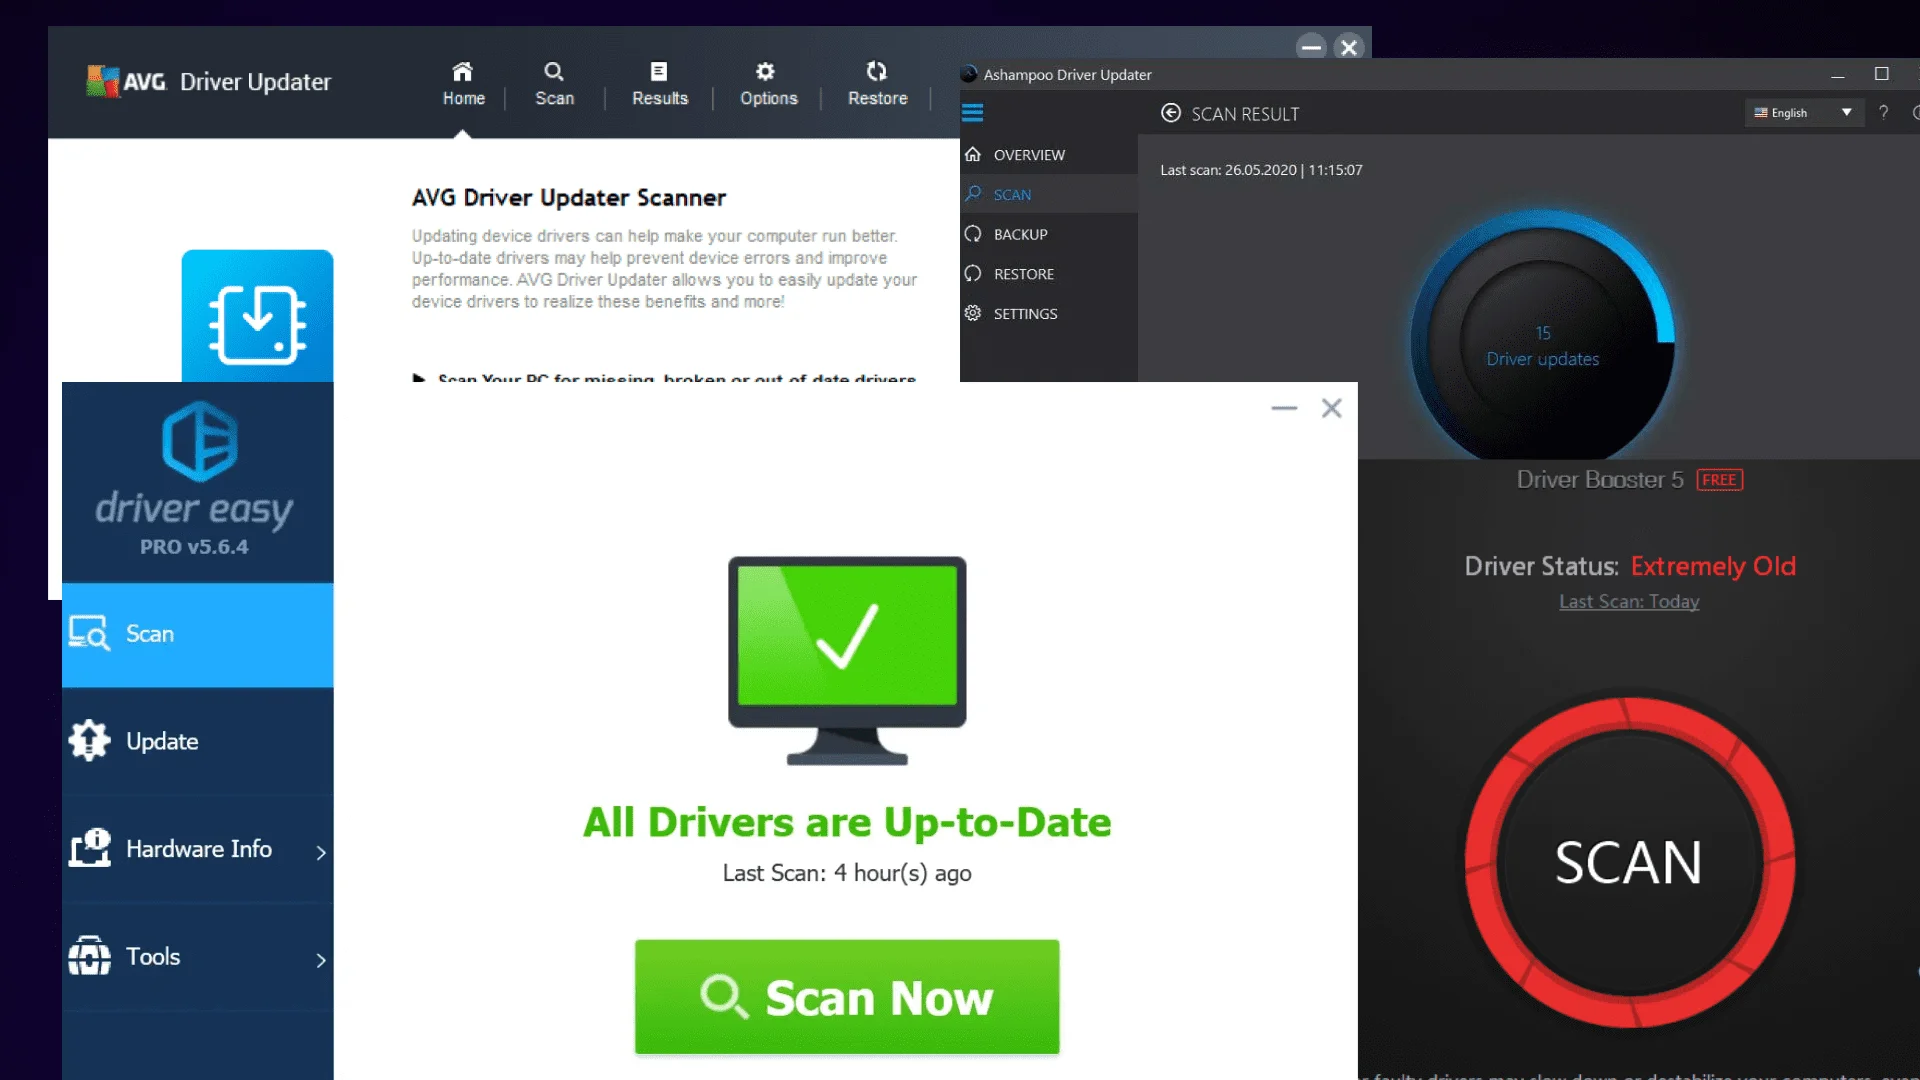This screenshot has width=1920, height=1080.
Task: Open the Last Scan: Today link
Action: [1628, 601]
